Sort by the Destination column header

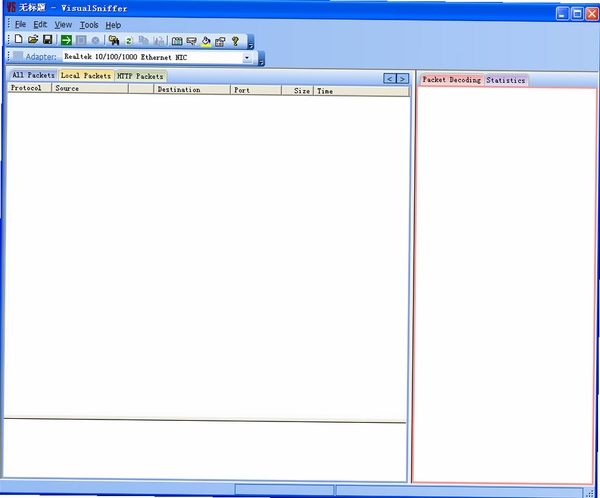pos(192,90)
